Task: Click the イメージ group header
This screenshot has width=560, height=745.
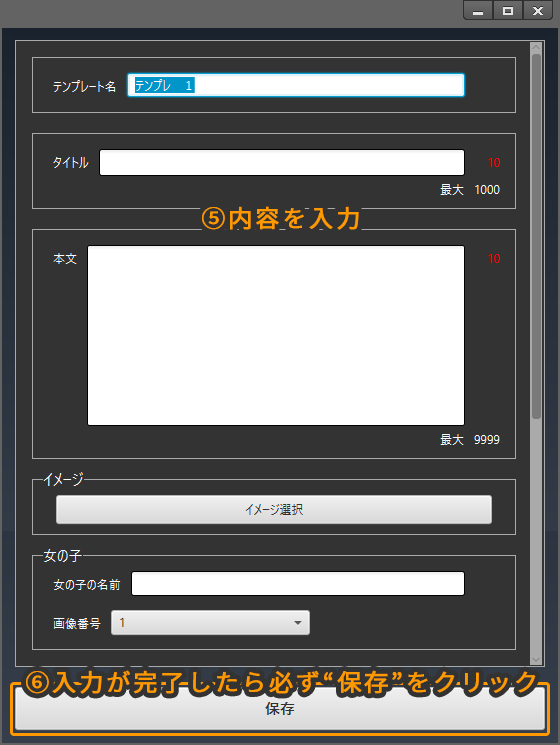Action: [64, 479]
